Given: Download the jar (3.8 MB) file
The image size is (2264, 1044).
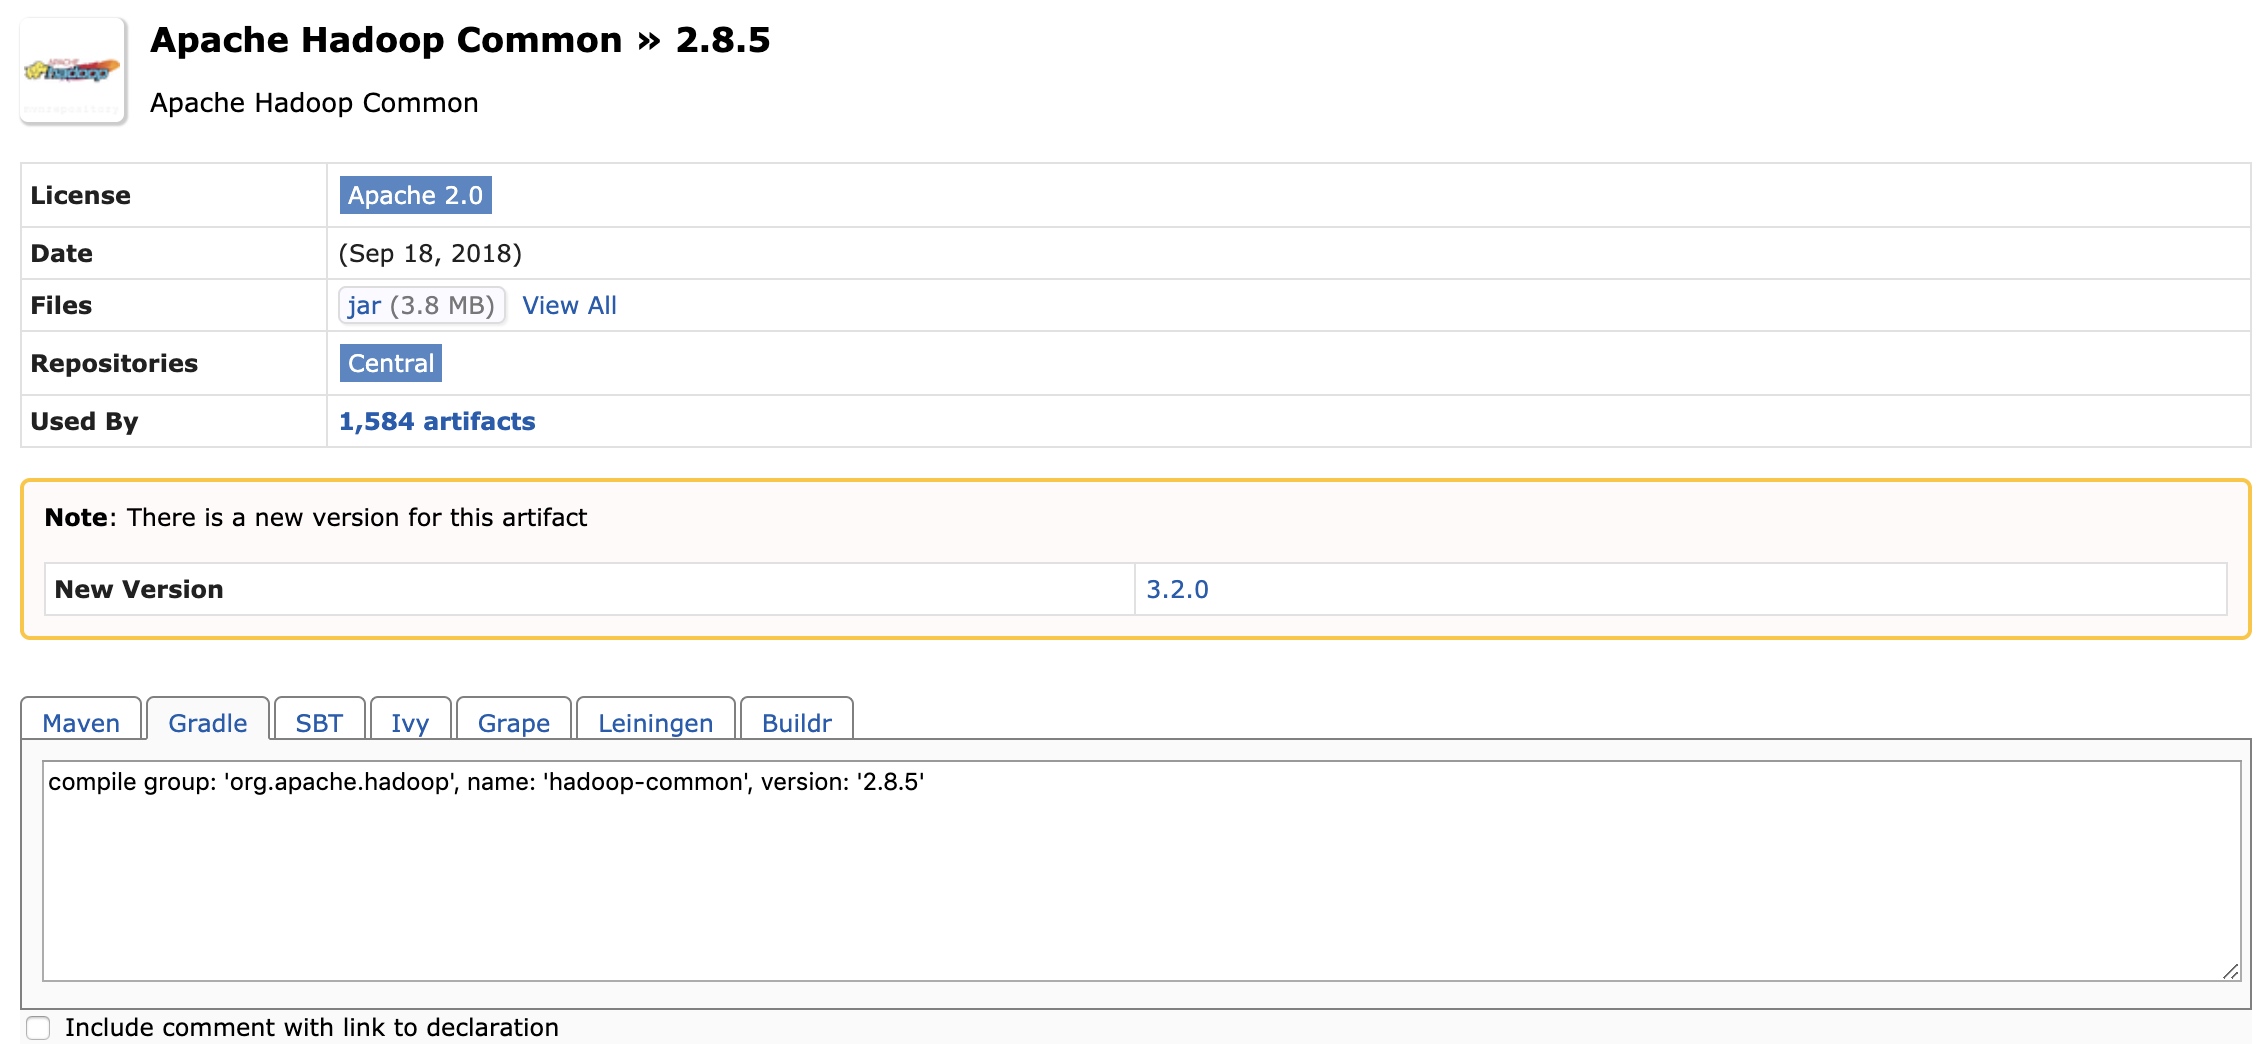Looking at the screenshot, I should (x=421, y=305).
